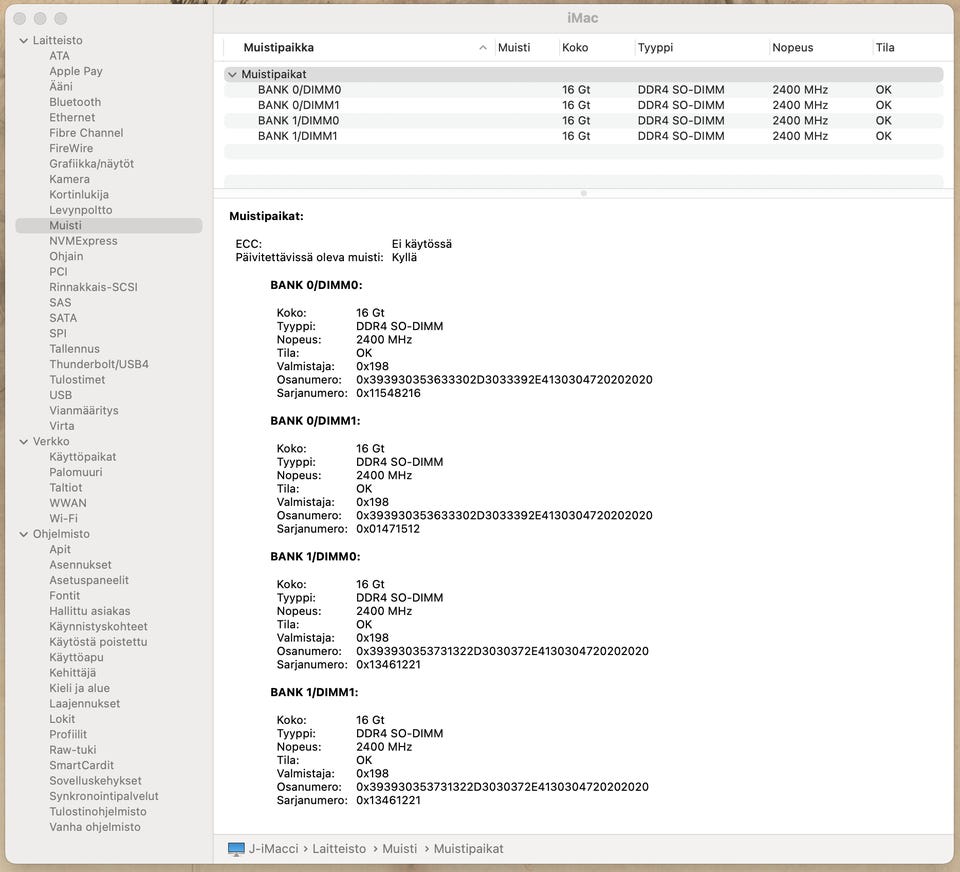Select the BANK 0/DIMM0 table row
The image size is (960, 872).
tap(583, 90)
